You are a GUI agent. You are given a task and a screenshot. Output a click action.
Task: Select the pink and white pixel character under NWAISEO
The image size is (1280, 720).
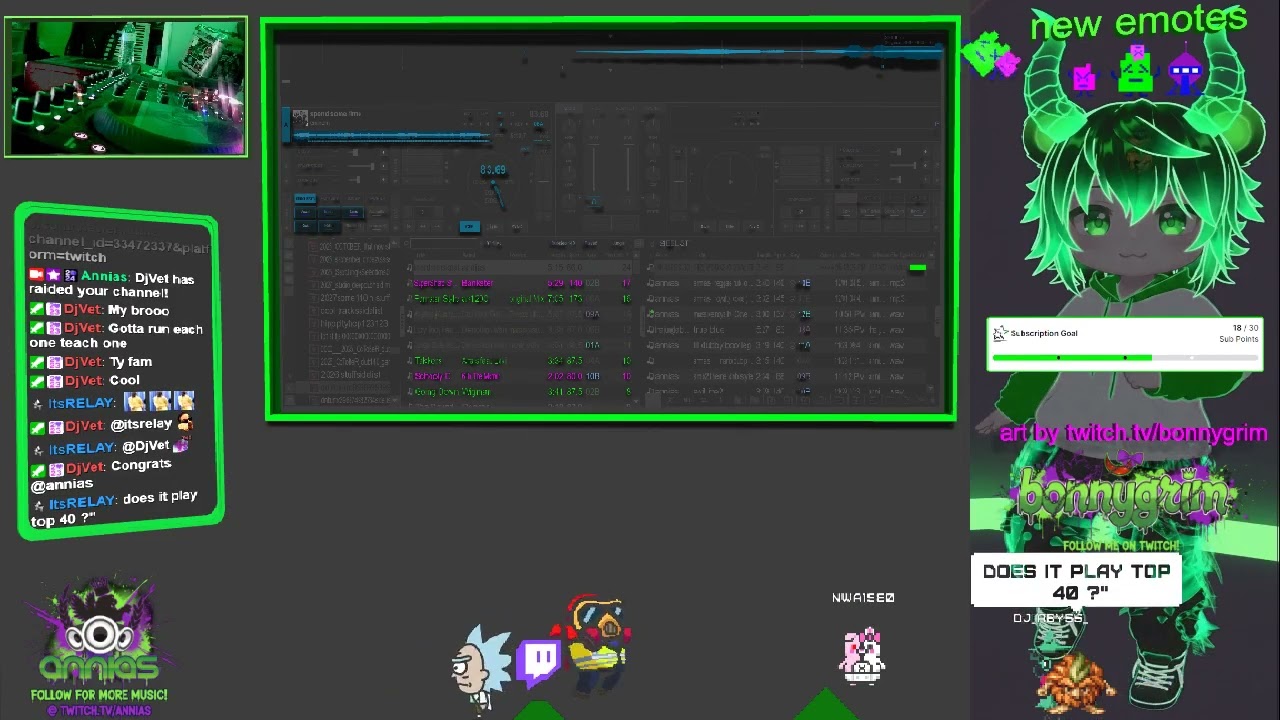[864, 656]
